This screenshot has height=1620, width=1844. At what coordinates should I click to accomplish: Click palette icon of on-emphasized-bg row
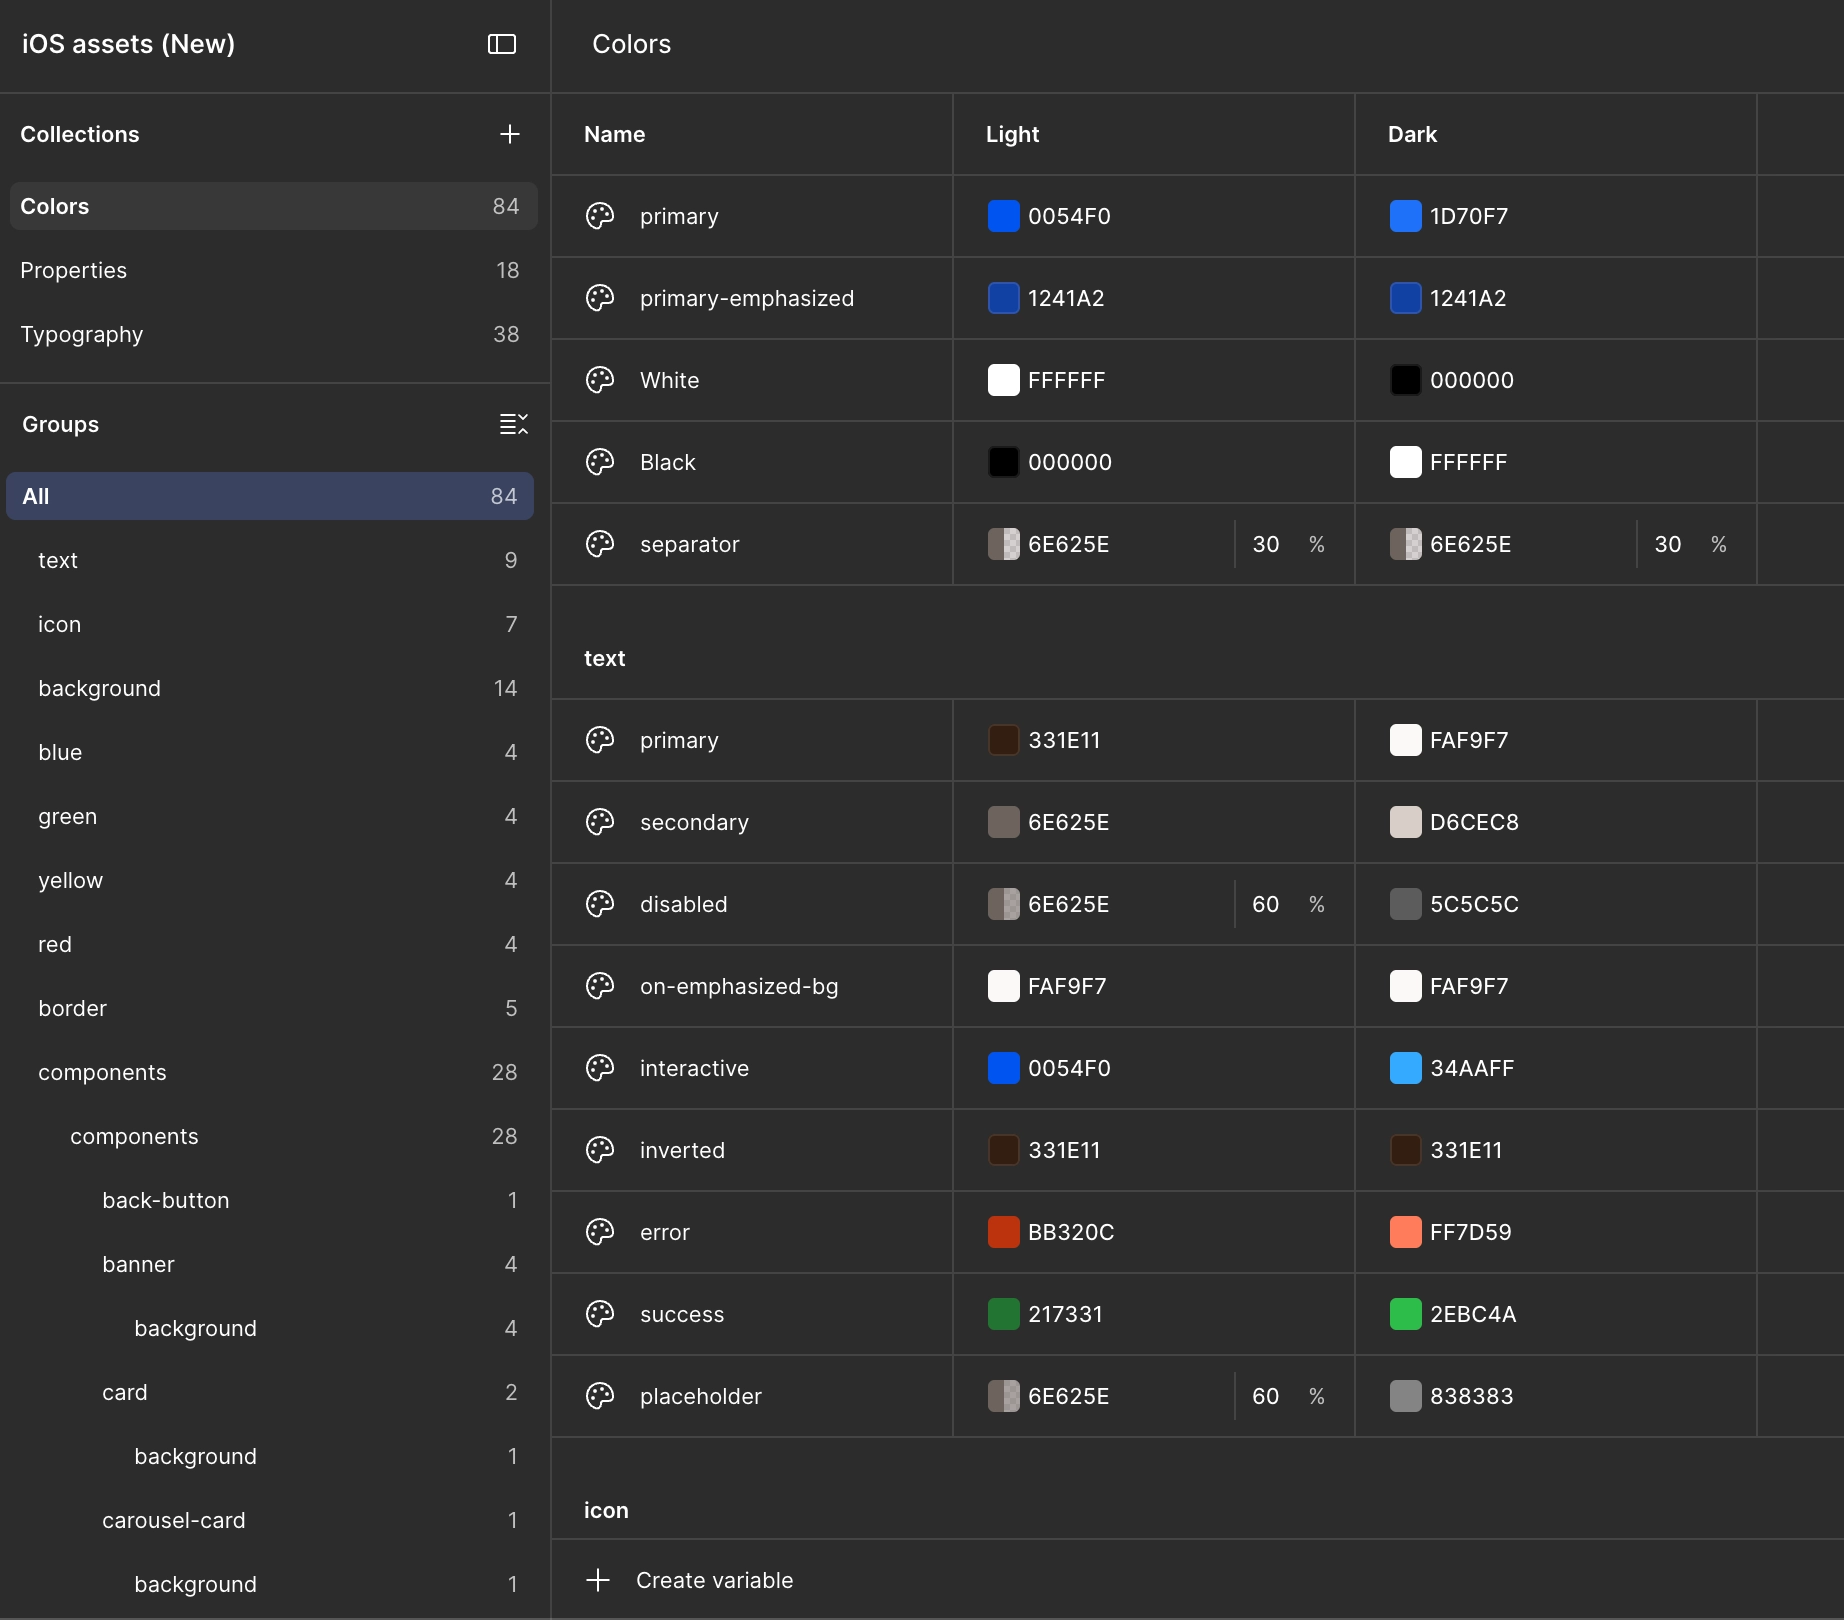tap(600, 986)
